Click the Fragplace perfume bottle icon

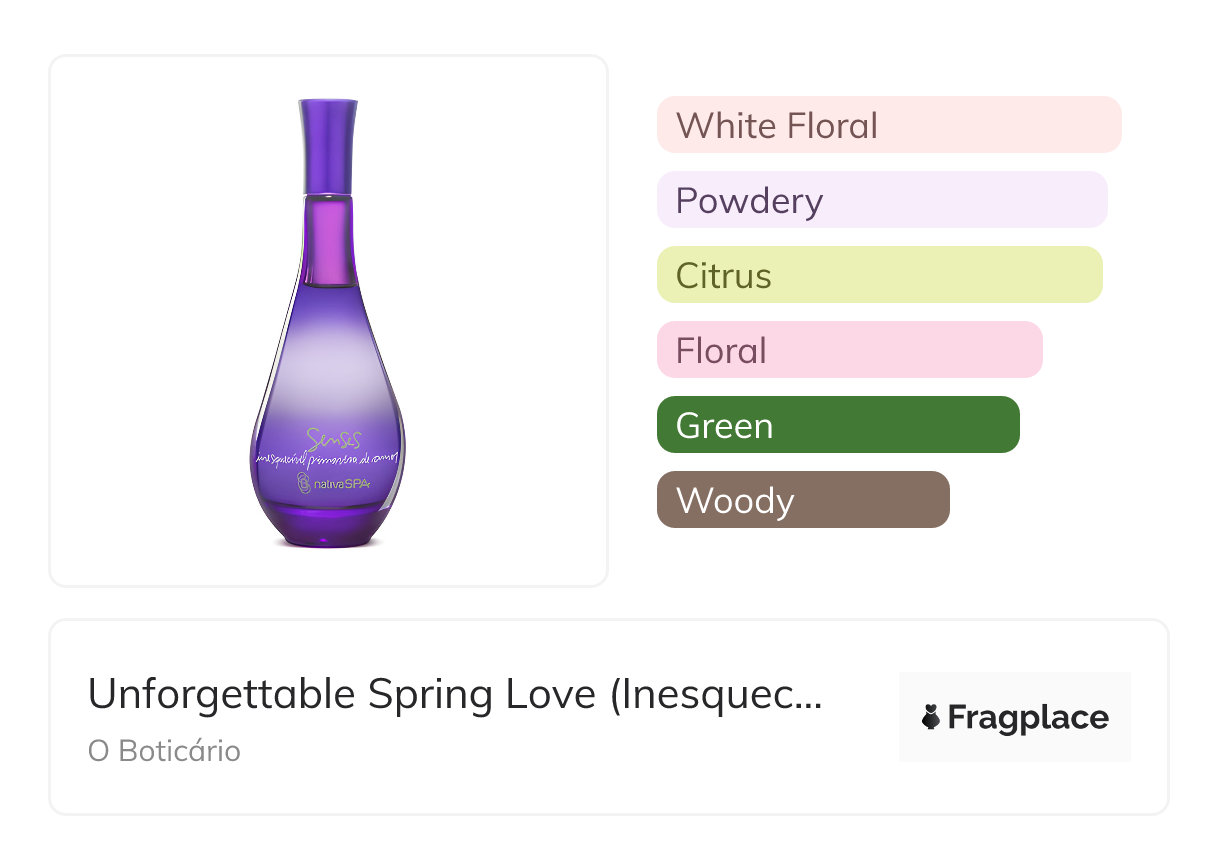[x=931, y=718]
